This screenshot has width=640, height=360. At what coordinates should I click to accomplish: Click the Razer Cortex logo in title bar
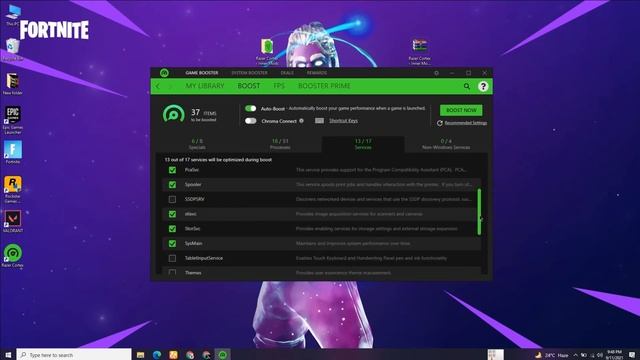click(x=164, y=73)
